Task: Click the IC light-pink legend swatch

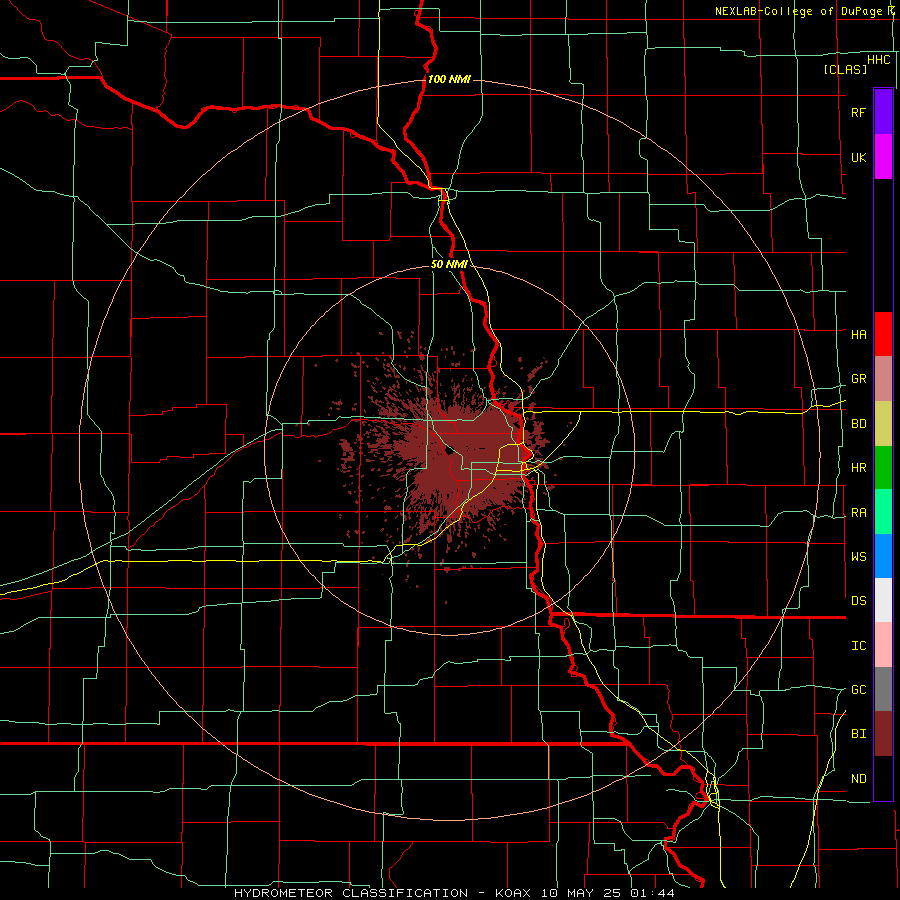Action: pyautogui.click(x=883, y=645)
